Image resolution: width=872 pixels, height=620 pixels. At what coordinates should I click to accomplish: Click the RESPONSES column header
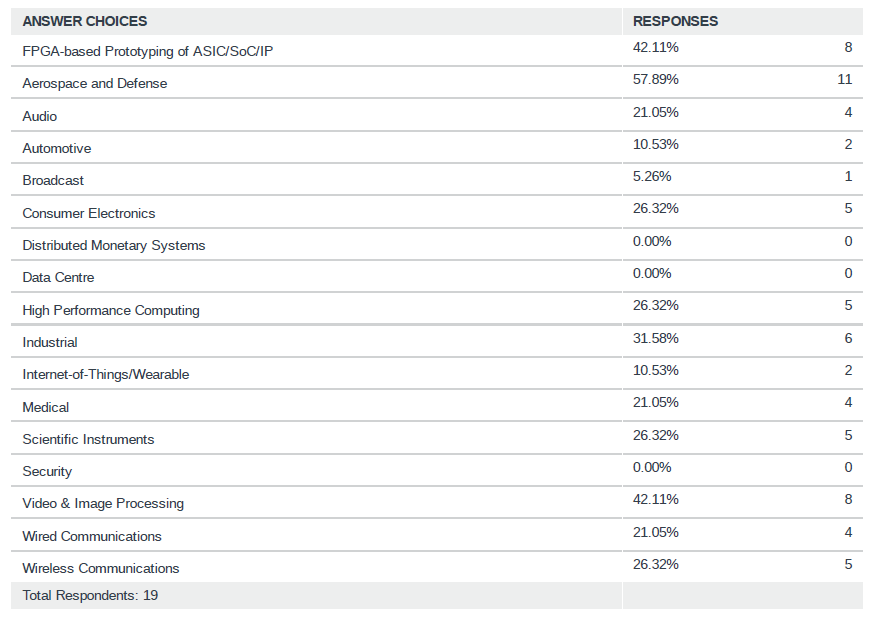(x=675, y=21)
